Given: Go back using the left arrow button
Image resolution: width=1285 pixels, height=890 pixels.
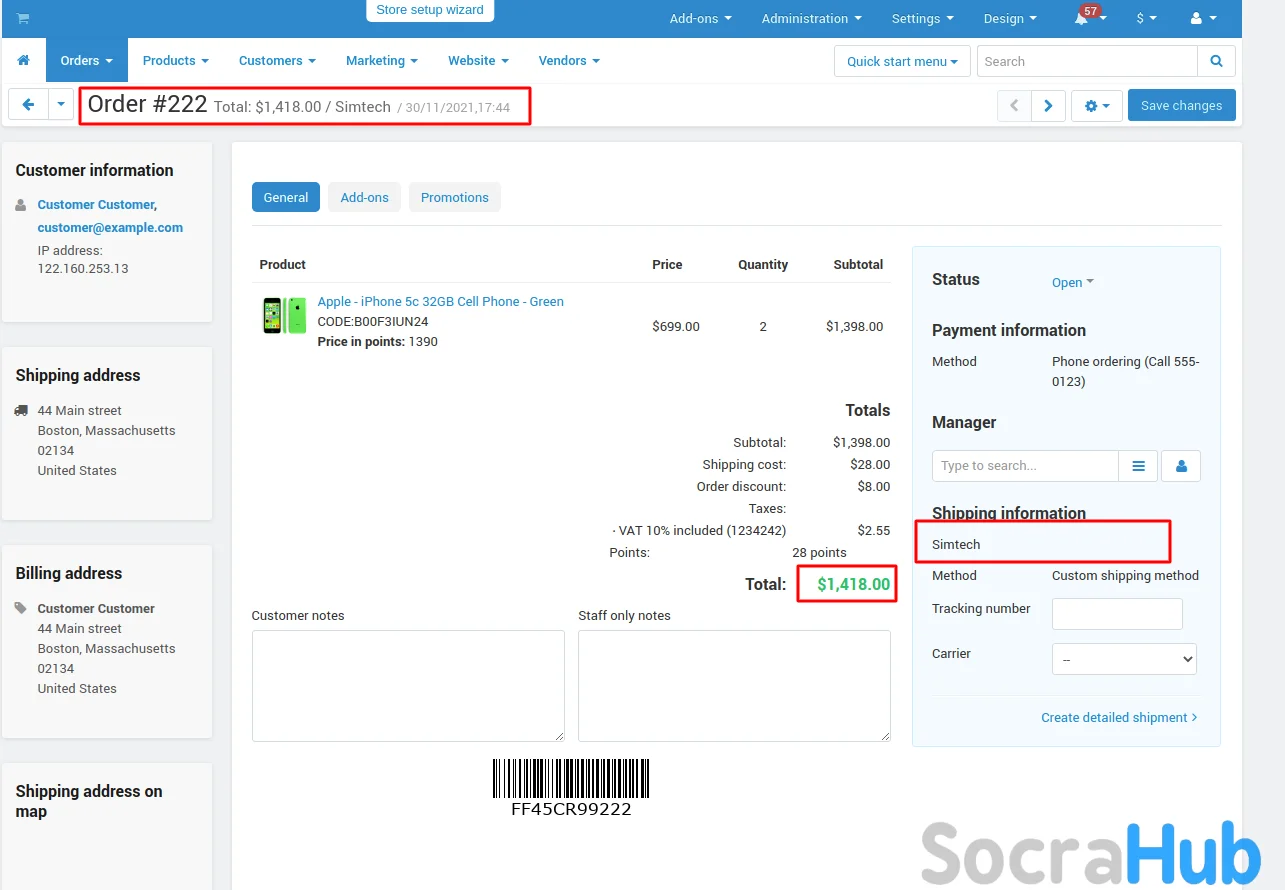Looking at the screenshot, I should click(28, 105).
